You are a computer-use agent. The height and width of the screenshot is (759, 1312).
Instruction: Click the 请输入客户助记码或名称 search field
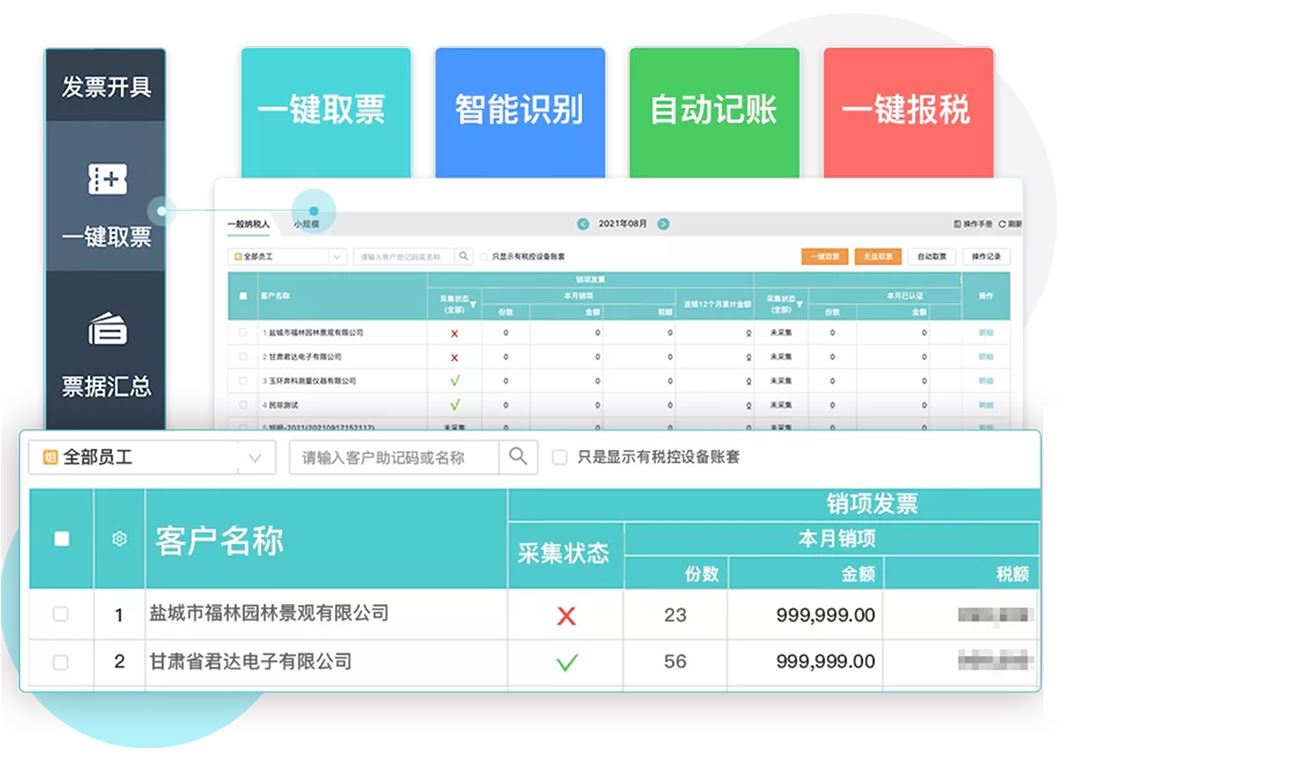coord(394,458)
